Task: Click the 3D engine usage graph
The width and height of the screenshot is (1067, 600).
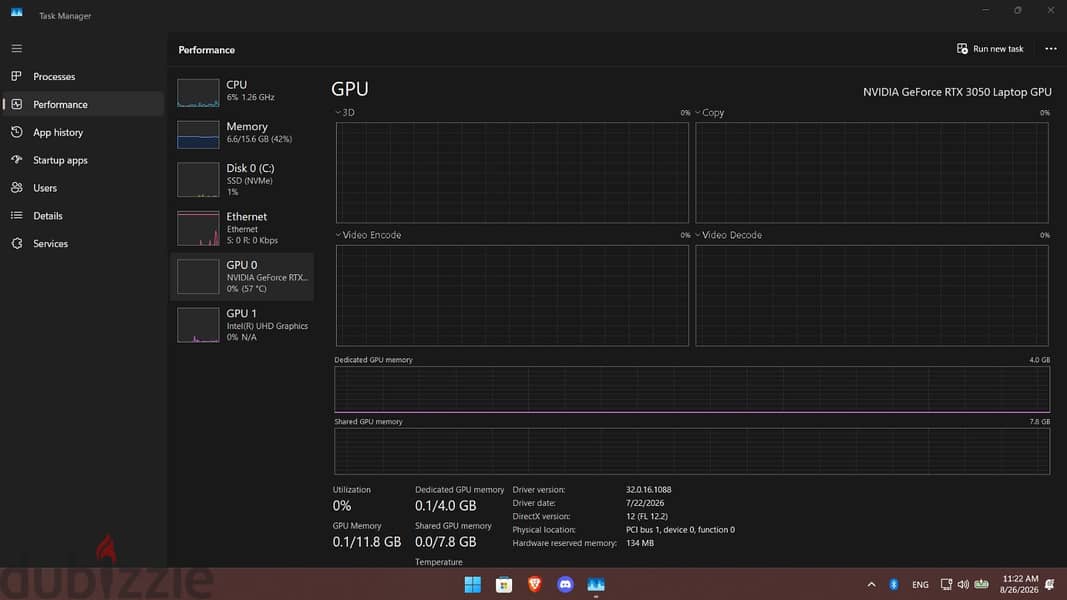Action: [x=512, y=173]
